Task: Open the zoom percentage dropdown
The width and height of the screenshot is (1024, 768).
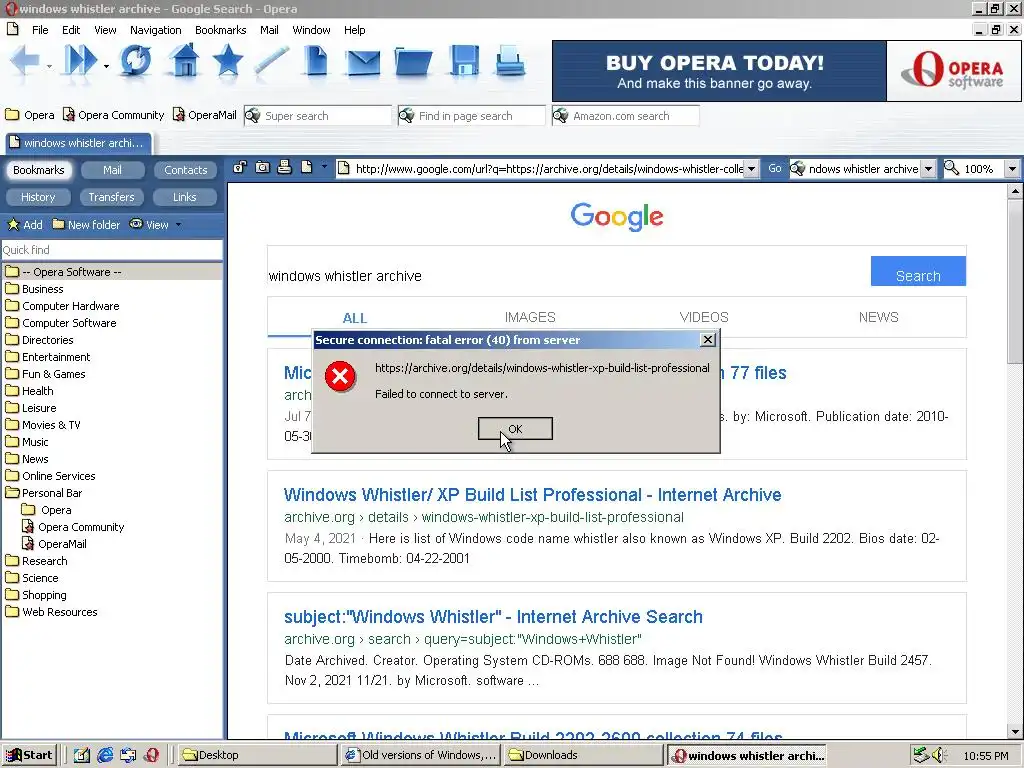Action: pyautogui.click(x=1012, y=168)
